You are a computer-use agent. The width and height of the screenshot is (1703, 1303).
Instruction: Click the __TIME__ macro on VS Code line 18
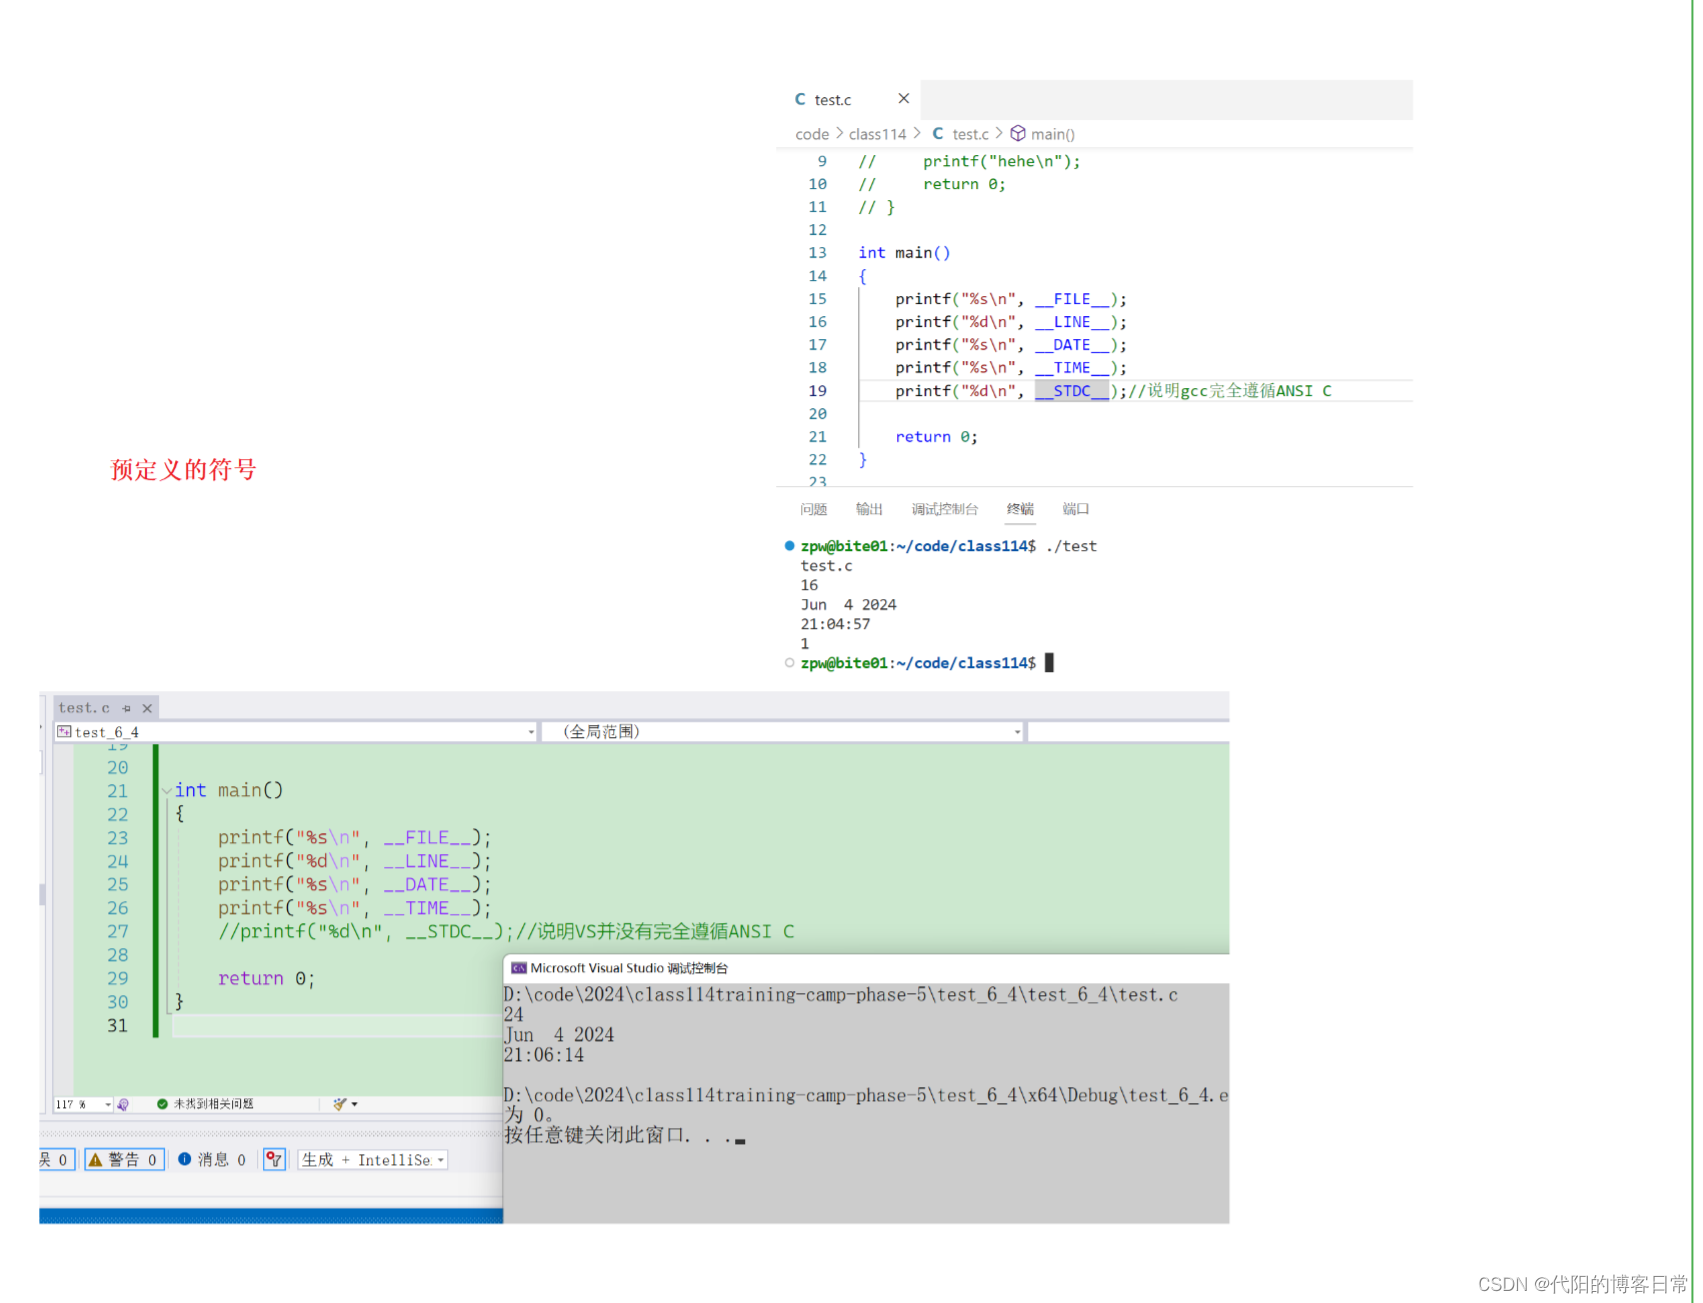[x=1072, y=368]
